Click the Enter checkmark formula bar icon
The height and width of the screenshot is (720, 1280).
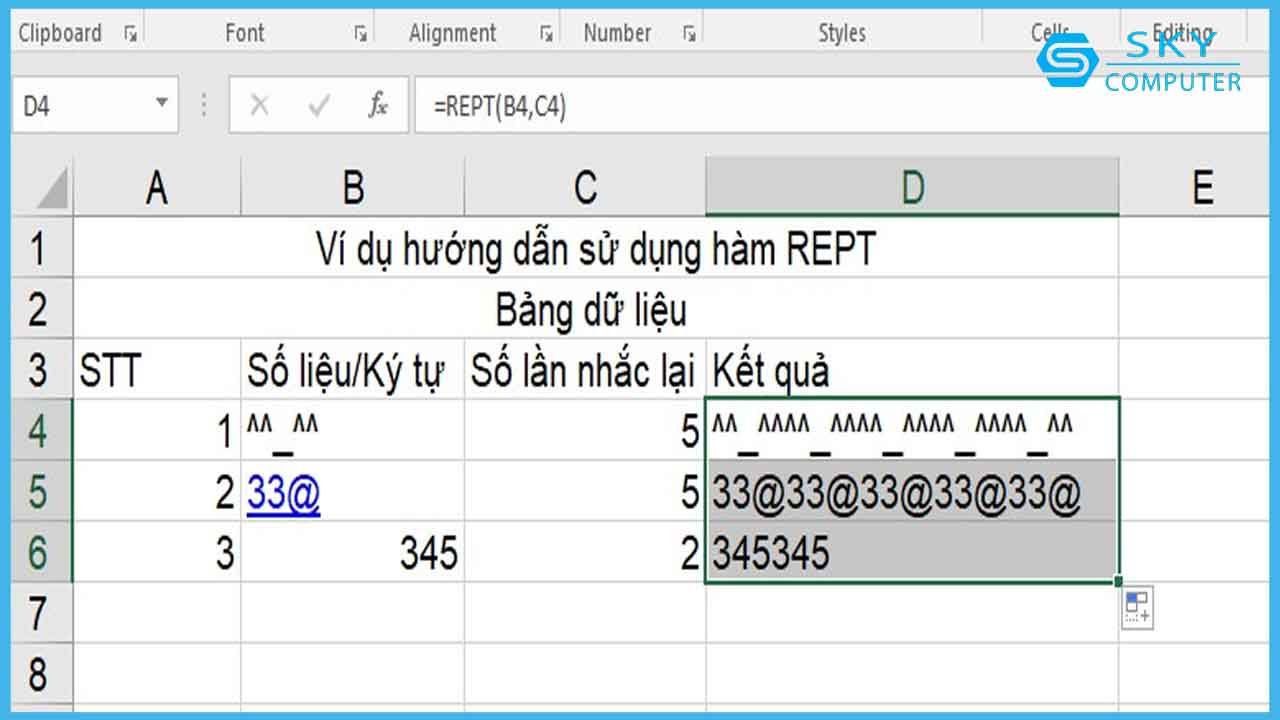pyautogui.click(x=319, y=105)
